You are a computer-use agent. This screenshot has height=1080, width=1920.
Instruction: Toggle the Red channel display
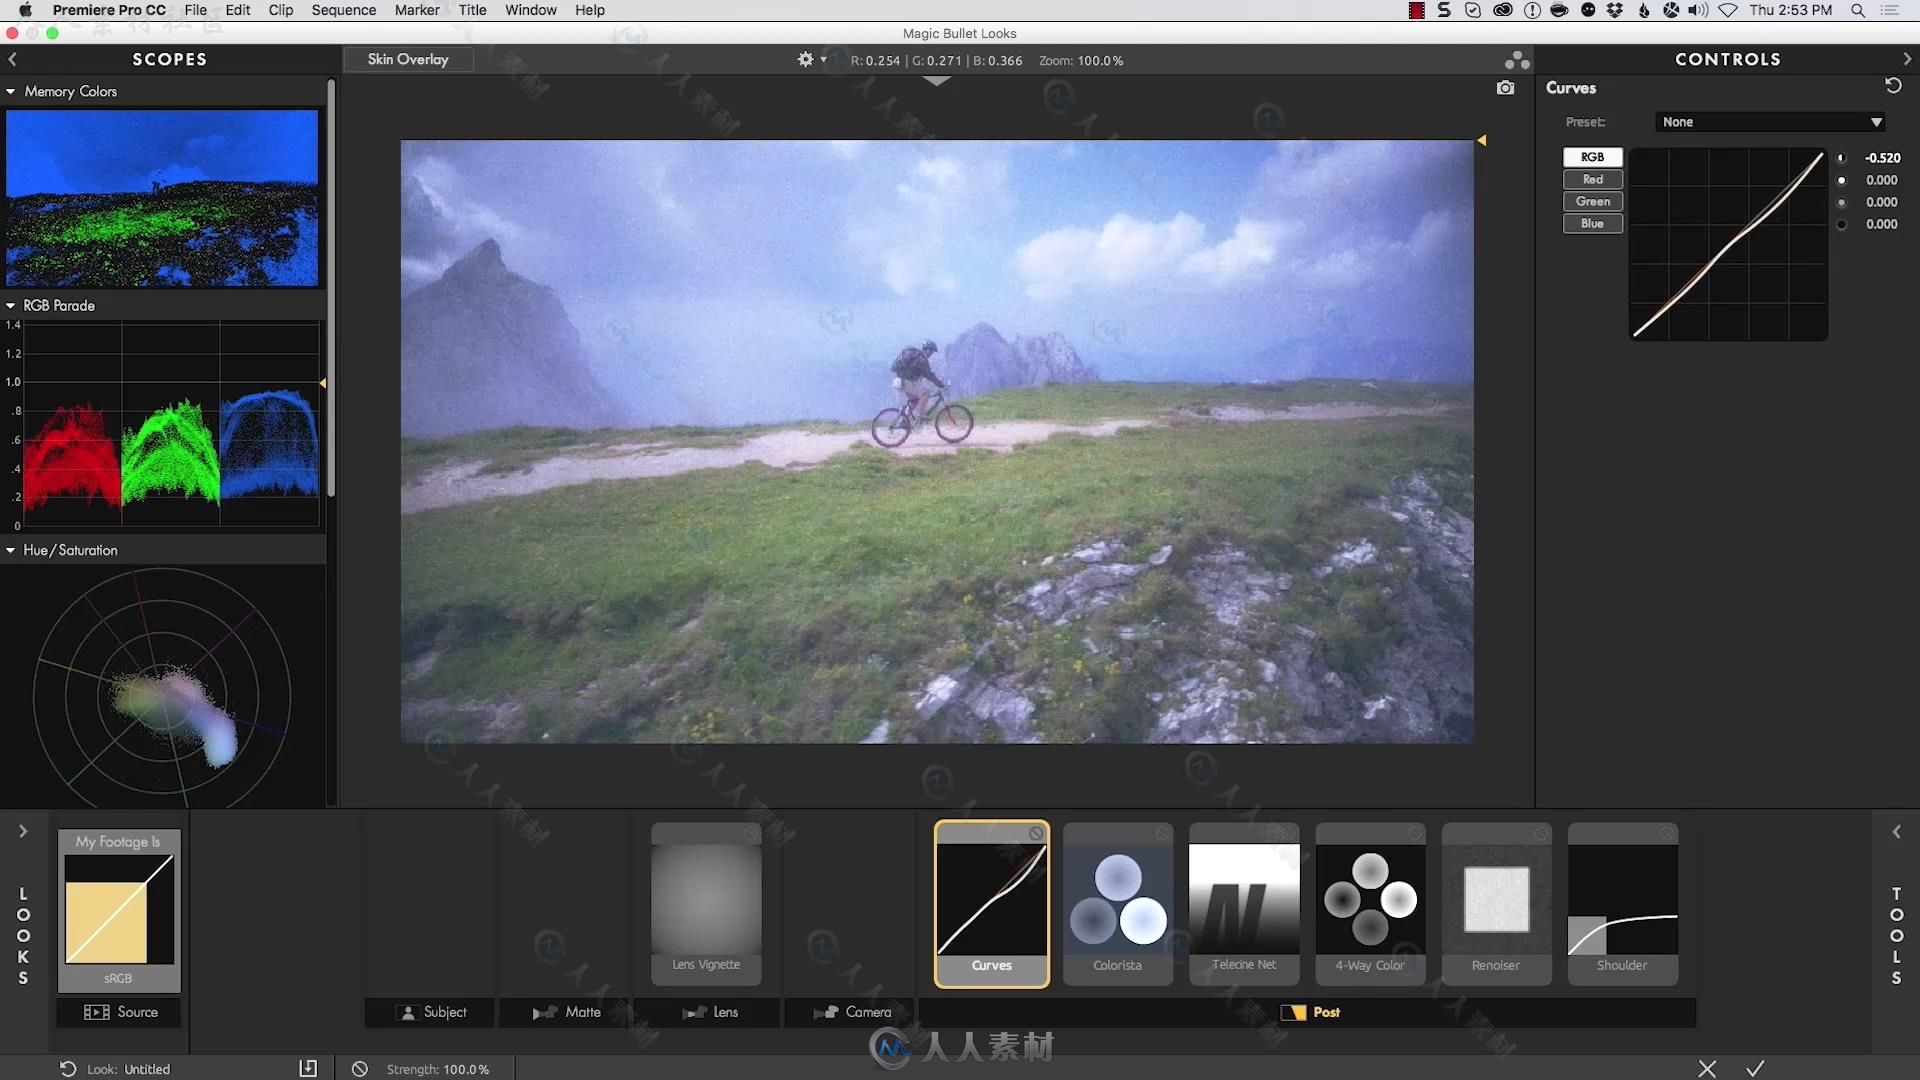click(1592, 178)
